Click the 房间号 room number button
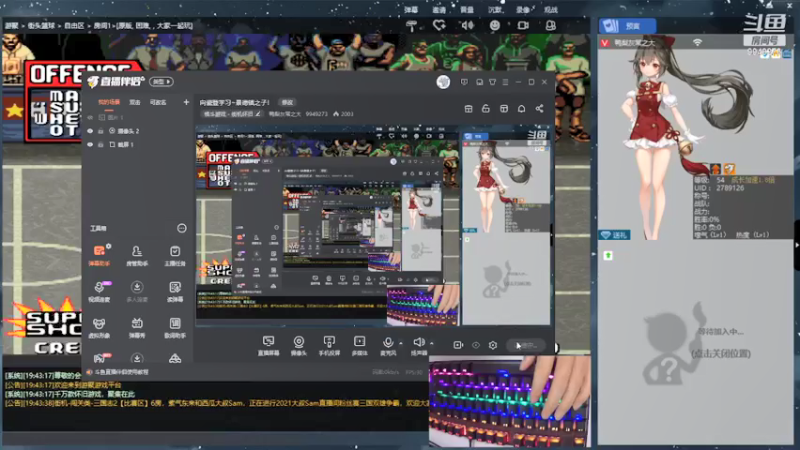The image size is (800, 450). [x=764, y=40]
